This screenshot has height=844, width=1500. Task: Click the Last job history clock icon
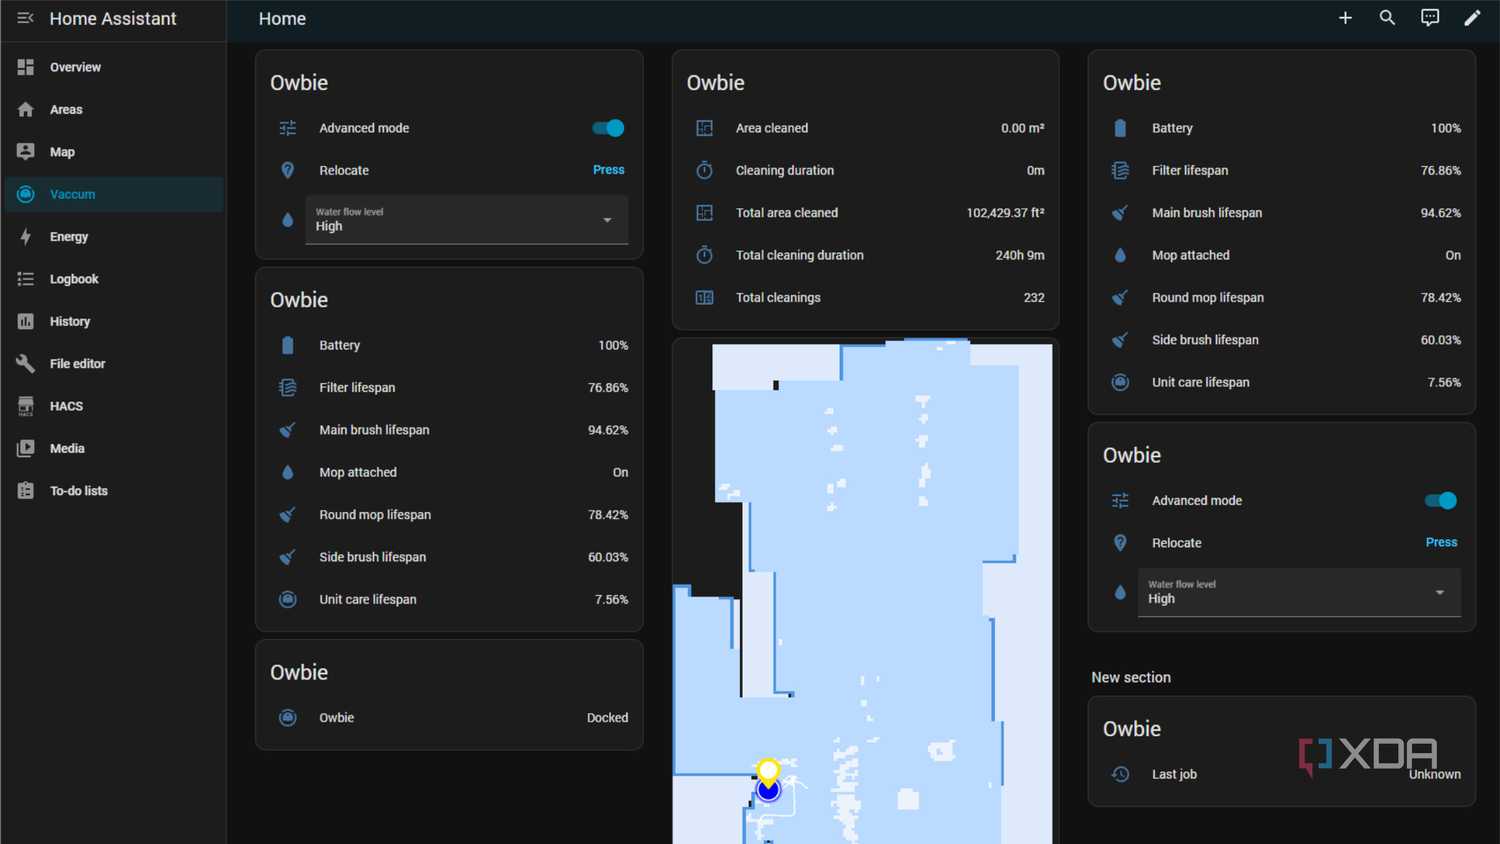(1120, 774)
